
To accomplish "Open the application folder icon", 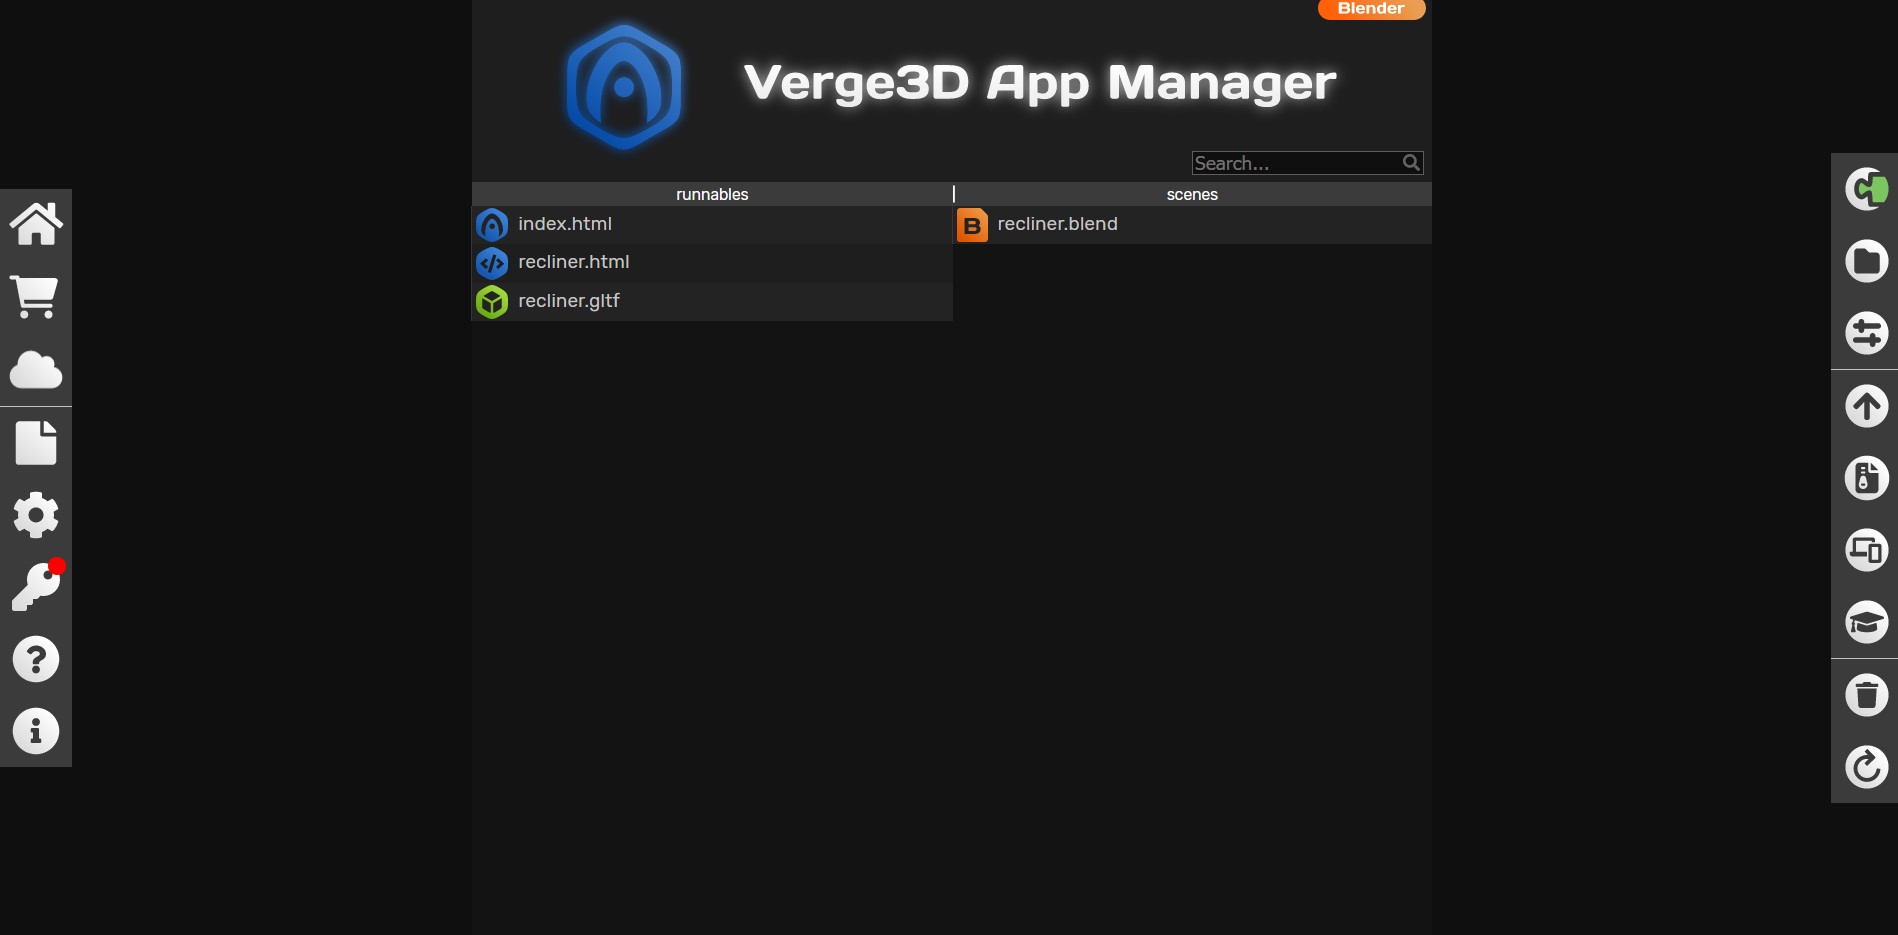I will coord(1867,261).
